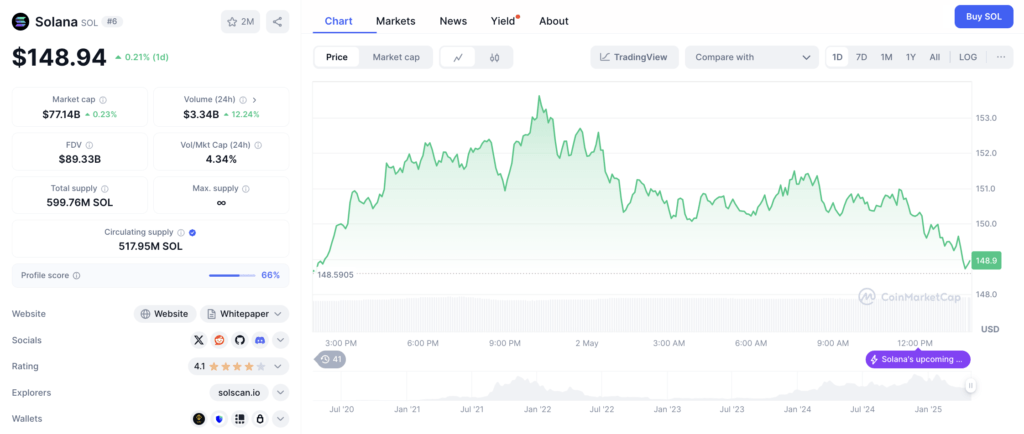1024x434 pixels.
Task: Expand the Rating details chevron
Action: pos(280,366)
